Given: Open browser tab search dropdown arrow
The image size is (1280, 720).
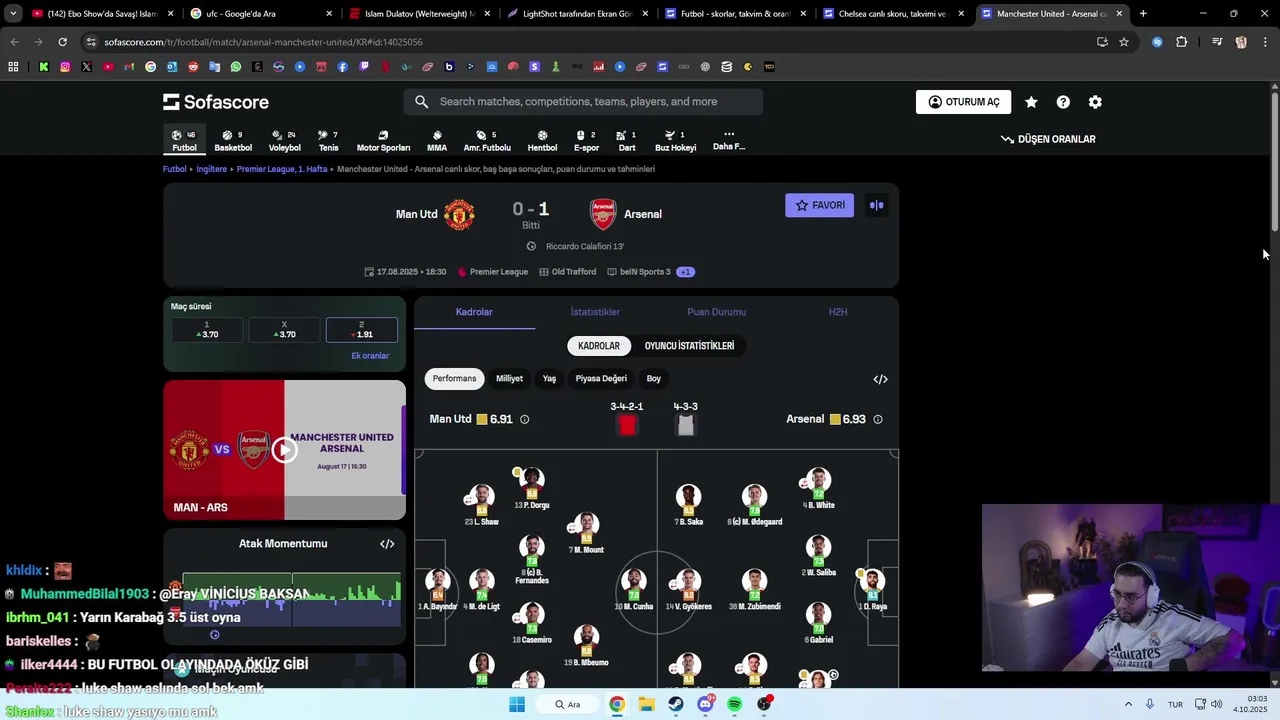Looking at the screenshot, I should 13,14.
